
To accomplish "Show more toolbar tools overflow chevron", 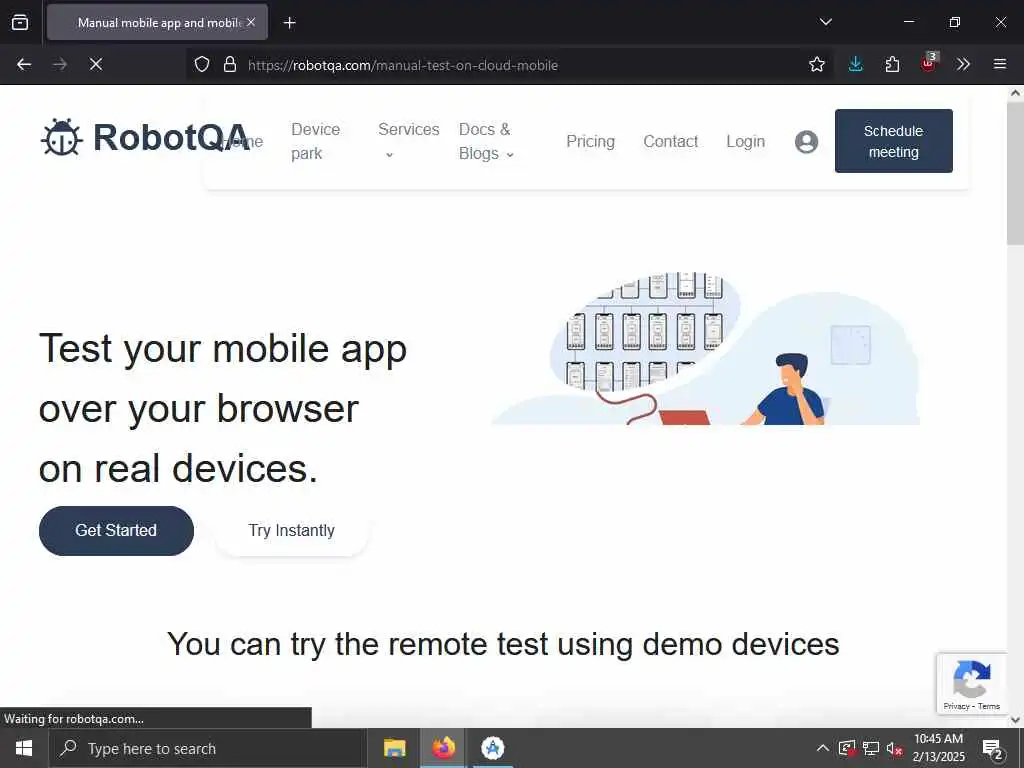I will coord(963,64).
